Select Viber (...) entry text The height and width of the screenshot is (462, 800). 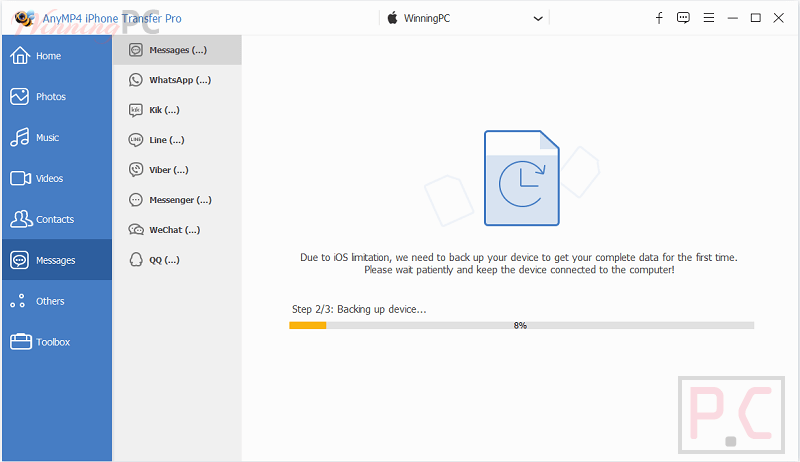point(169,170)
